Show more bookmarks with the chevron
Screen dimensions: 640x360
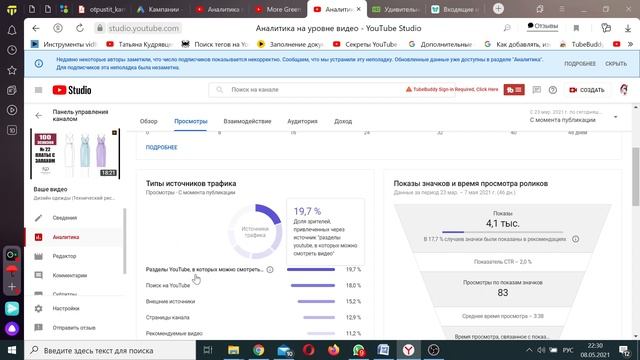[631, 44]
